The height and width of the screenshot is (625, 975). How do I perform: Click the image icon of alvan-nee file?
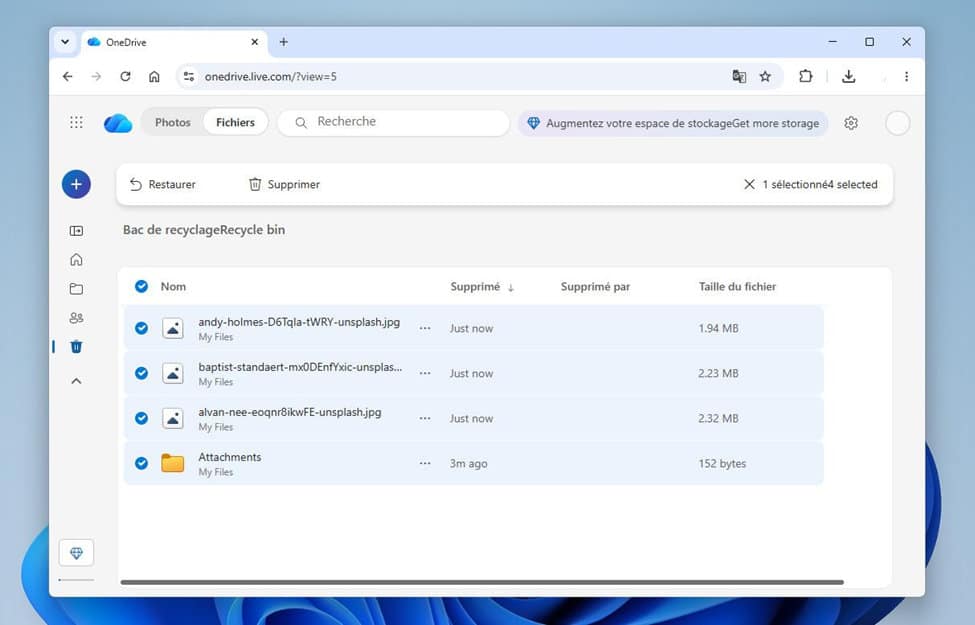[173, 419]
